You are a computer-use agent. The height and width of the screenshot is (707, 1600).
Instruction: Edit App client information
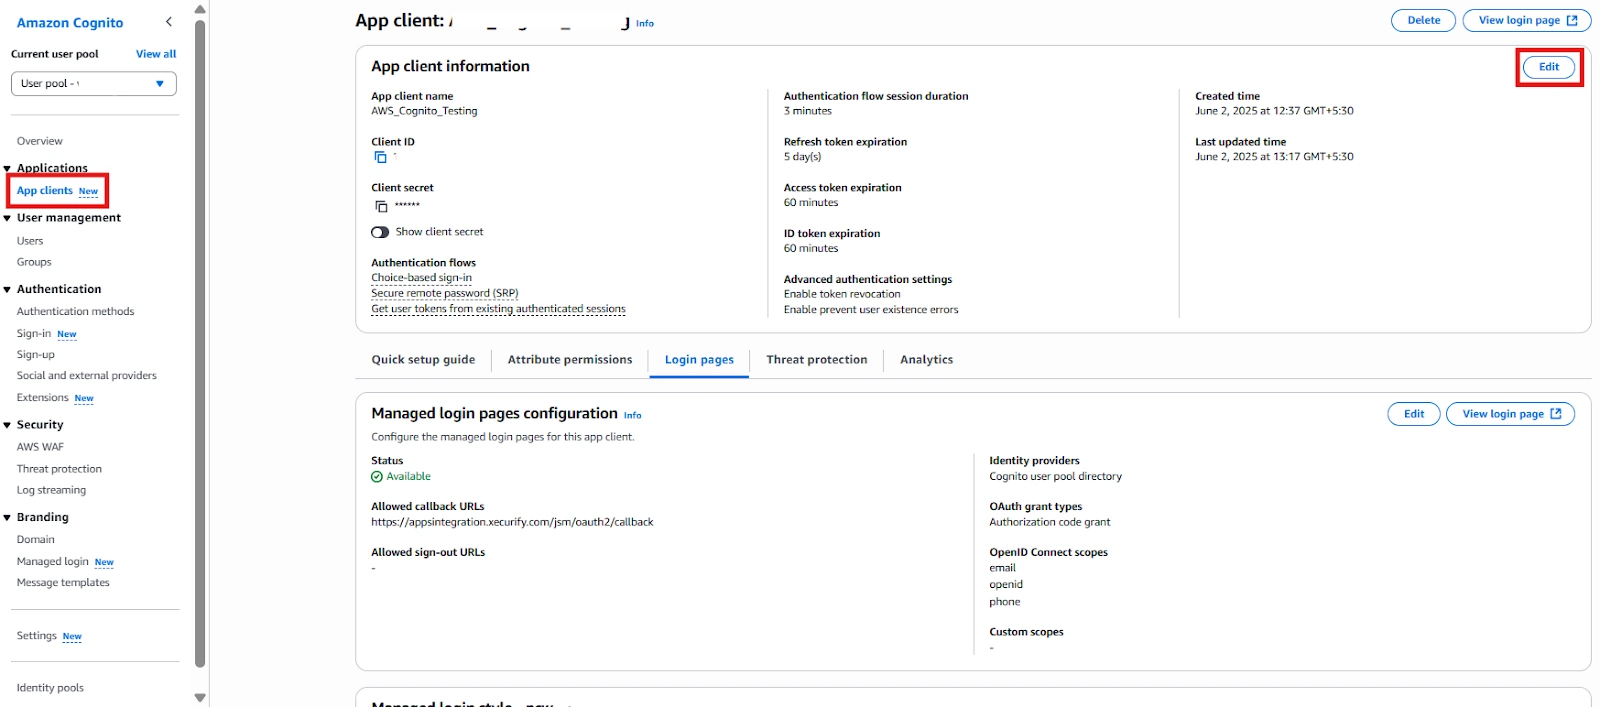[1549, 67]
